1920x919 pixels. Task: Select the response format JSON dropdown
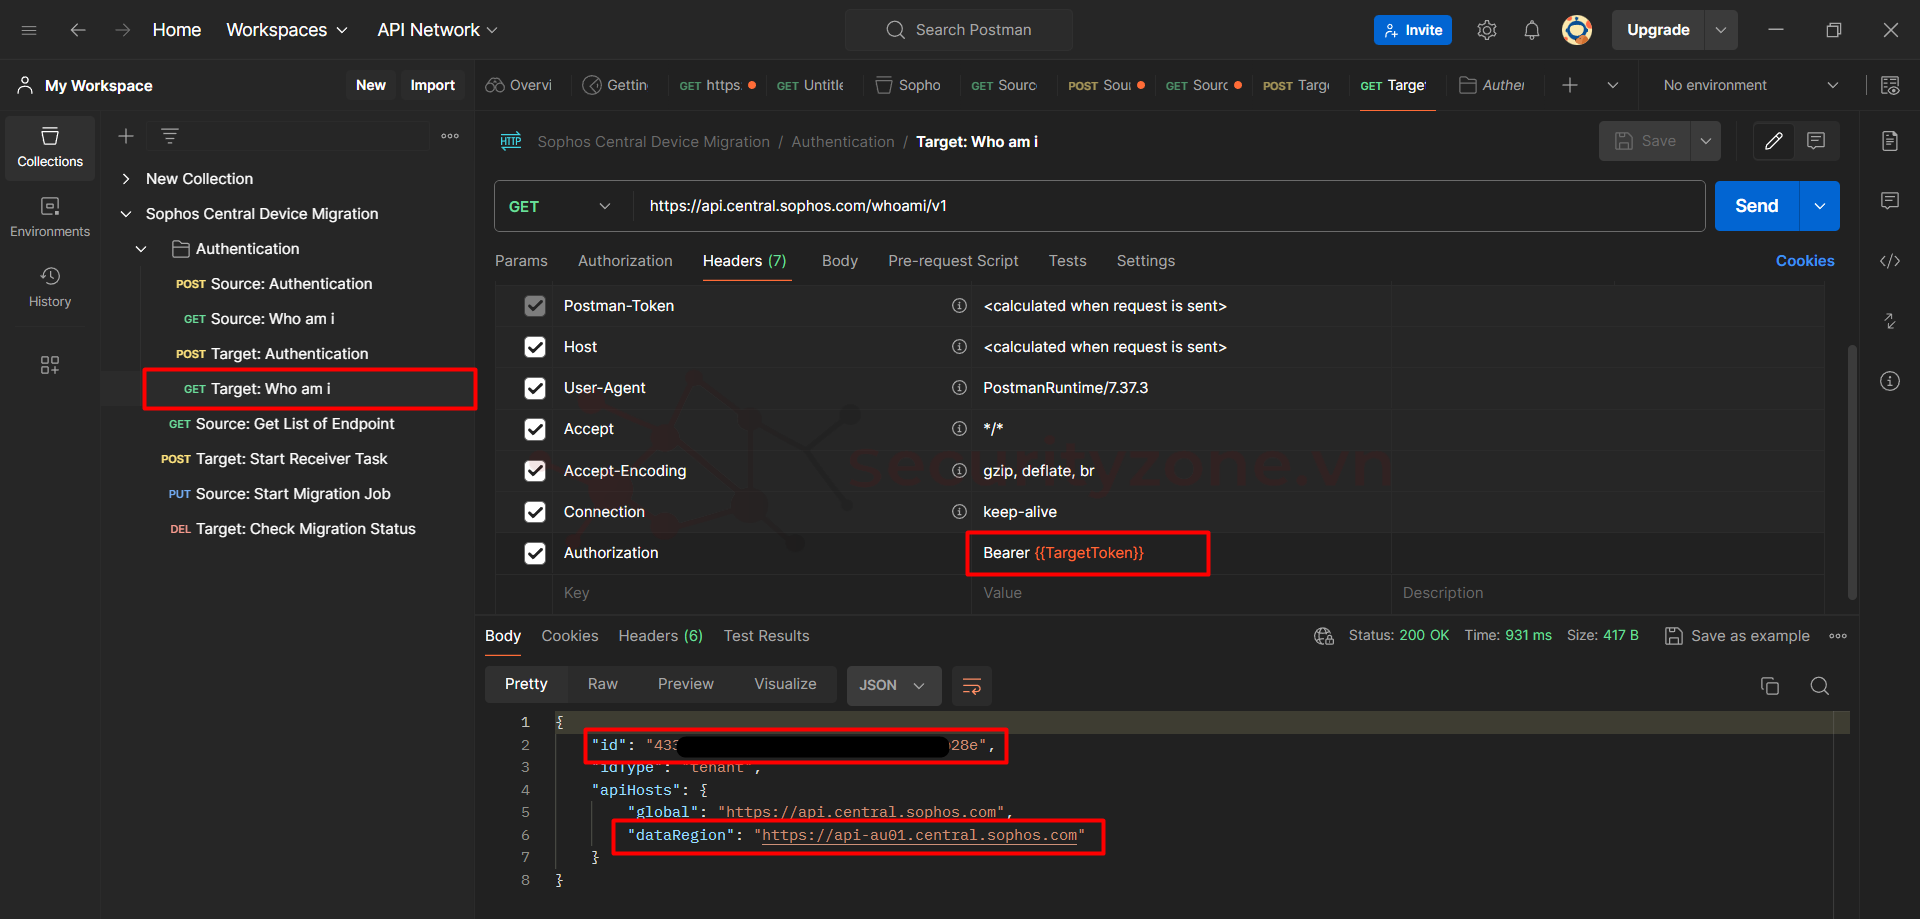[x=894, y=686]
